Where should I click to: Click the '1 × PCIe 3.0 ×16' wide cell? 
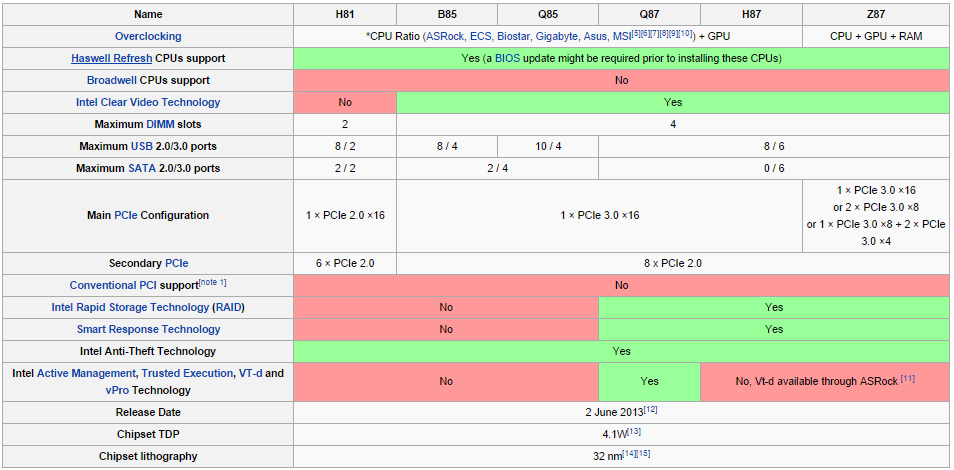tap(599, 215)
